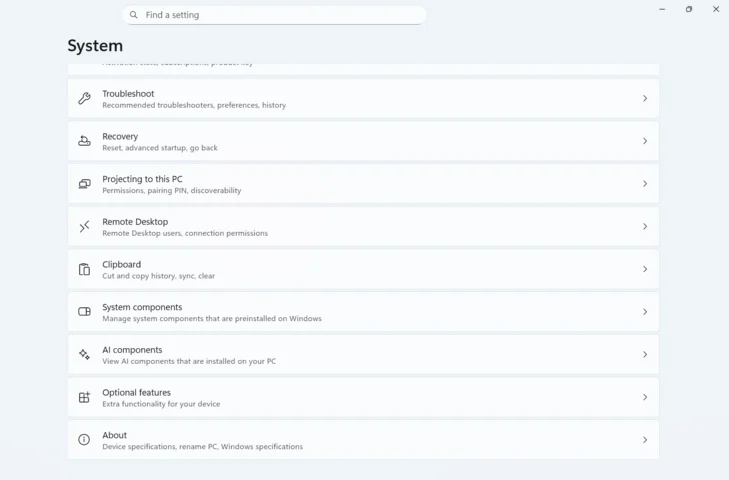Click the Recovery drive icon
Image resolution: width=729 pixels, height=480 pixels.
84,141
